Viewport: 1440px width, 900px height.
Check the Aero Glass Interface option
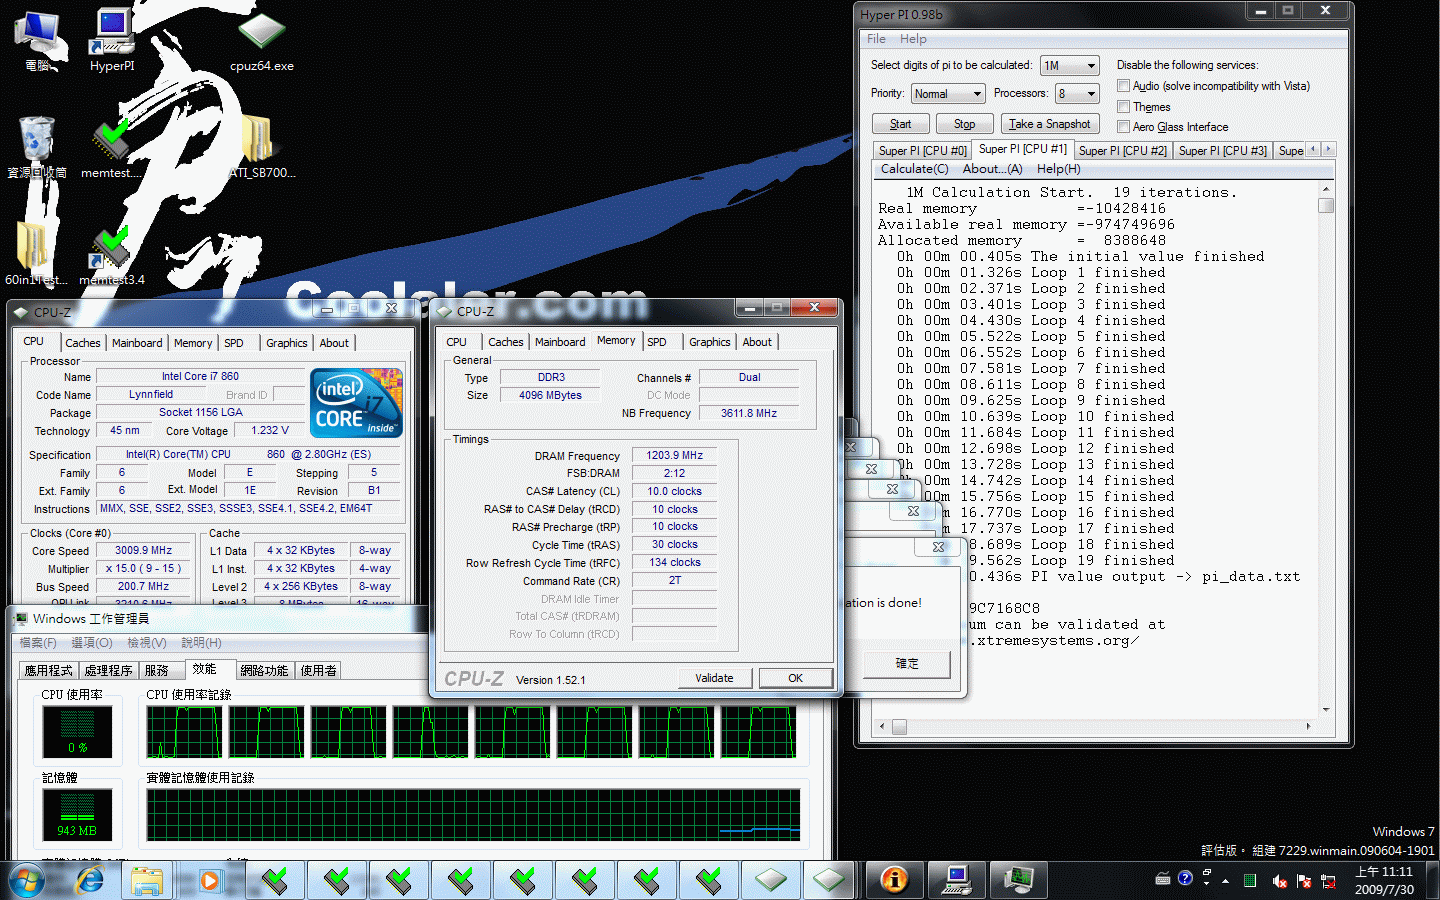(1124, 127)
